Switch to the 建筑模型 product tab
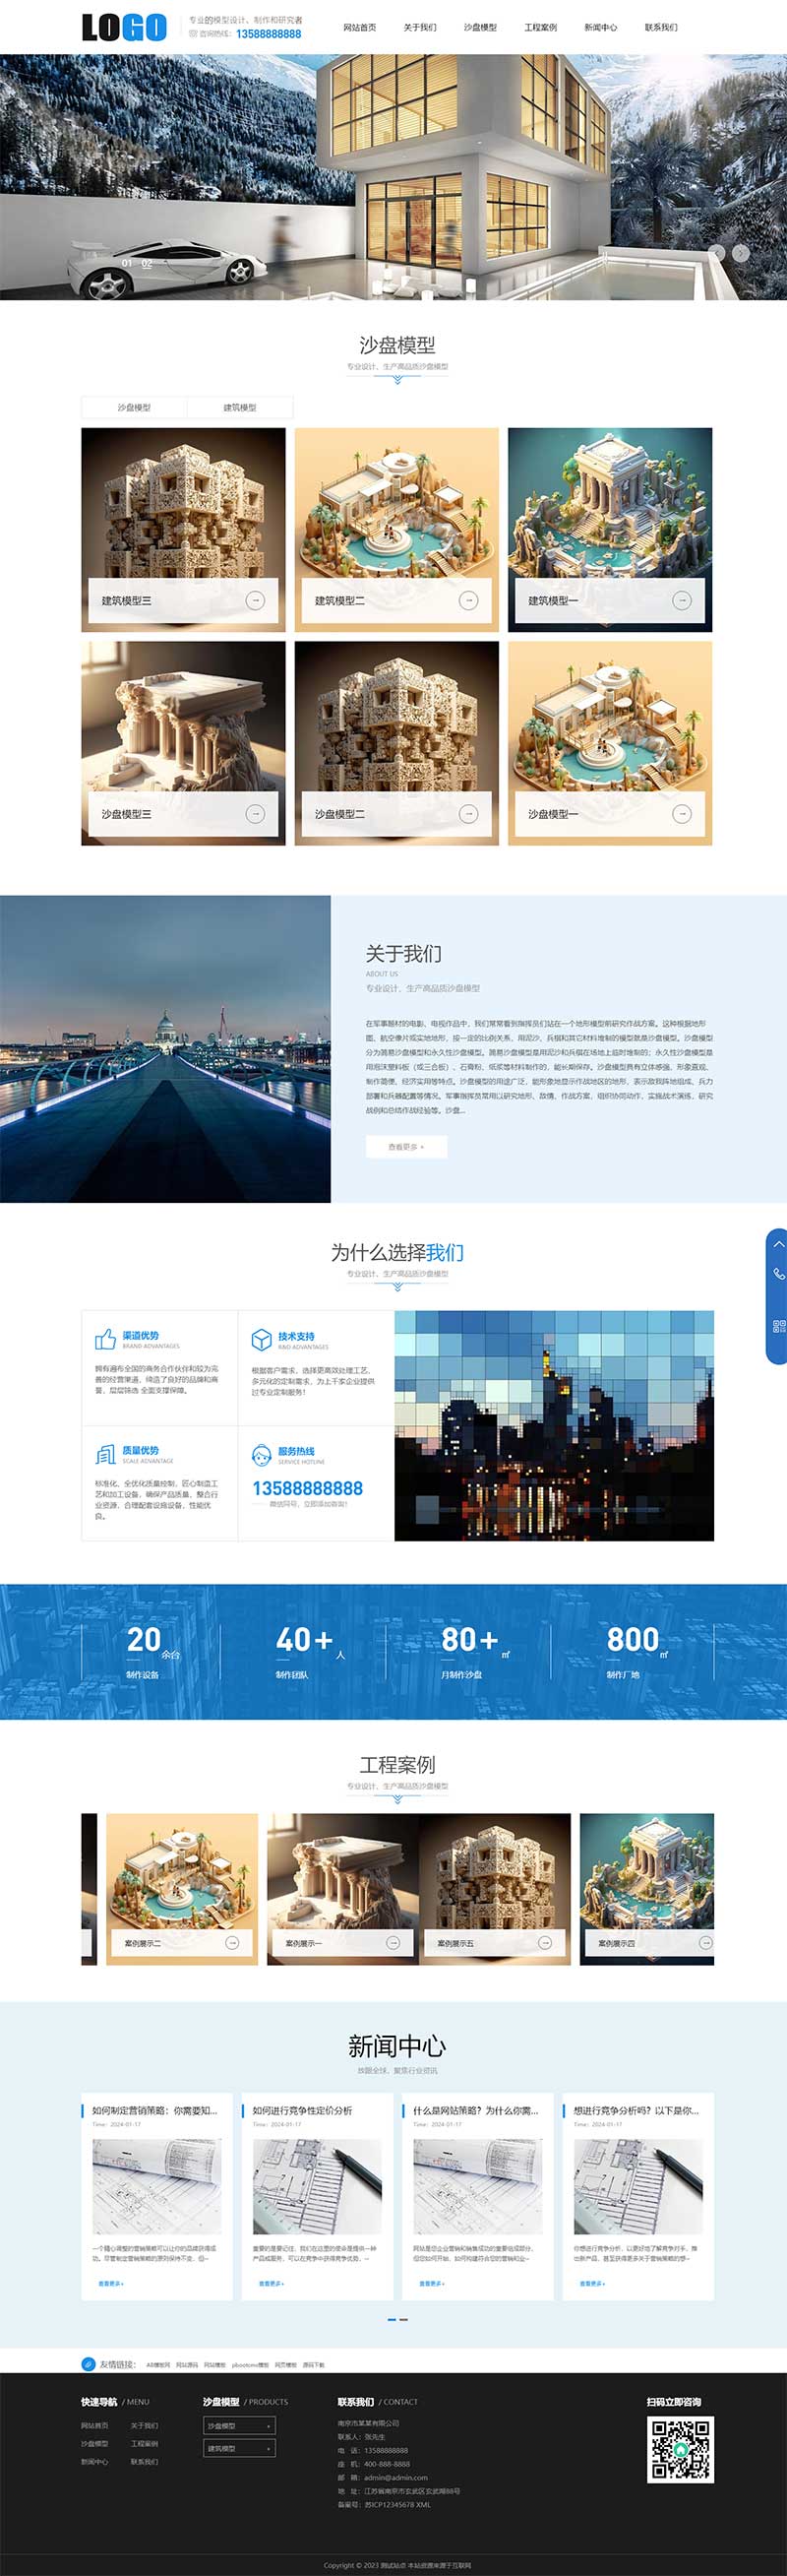 pyautogui.click(x=239, y=407)
